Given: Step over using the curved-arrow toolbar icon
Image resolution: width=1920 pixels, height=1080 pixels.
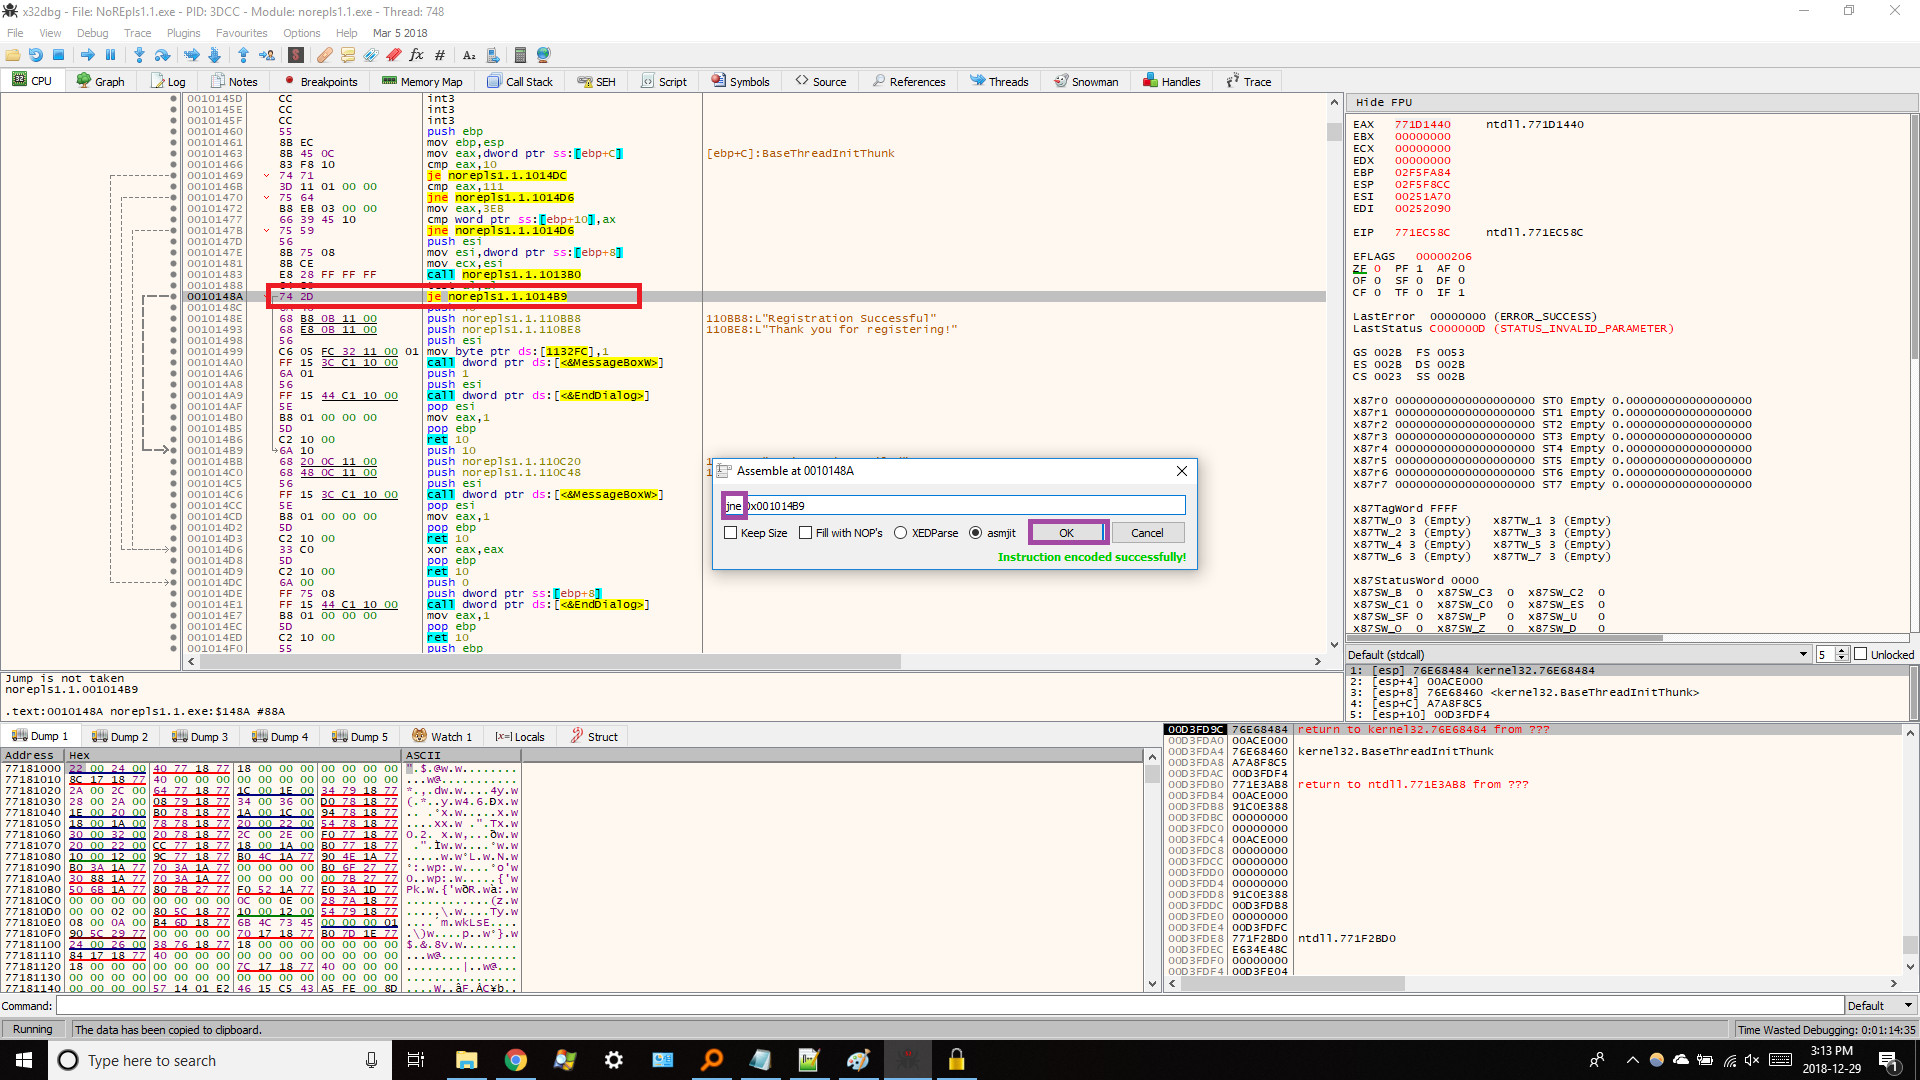Looking at the screenshot, I should click(162, 55).
